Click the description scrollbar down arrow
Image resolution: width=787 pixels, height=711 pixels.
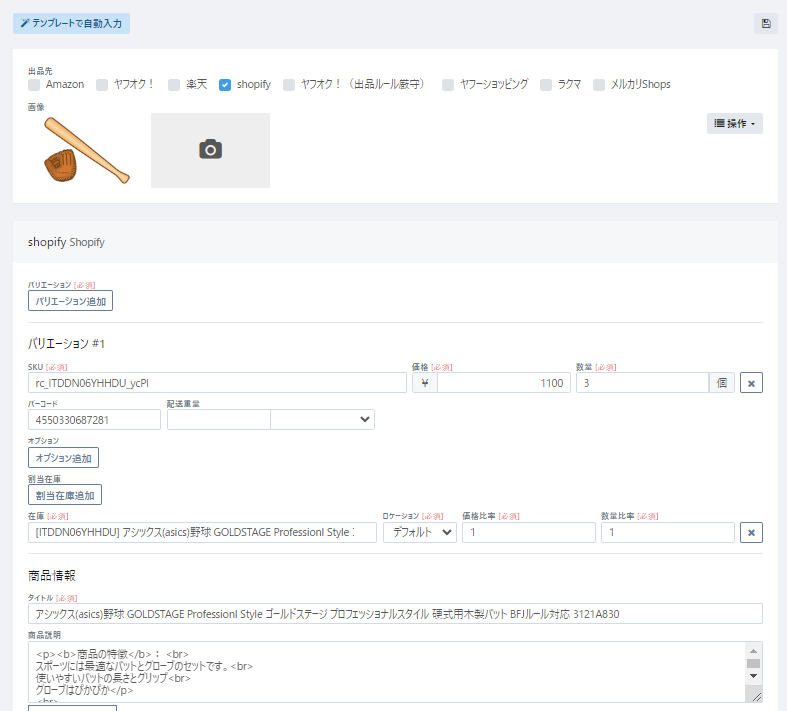pos(753,676)
